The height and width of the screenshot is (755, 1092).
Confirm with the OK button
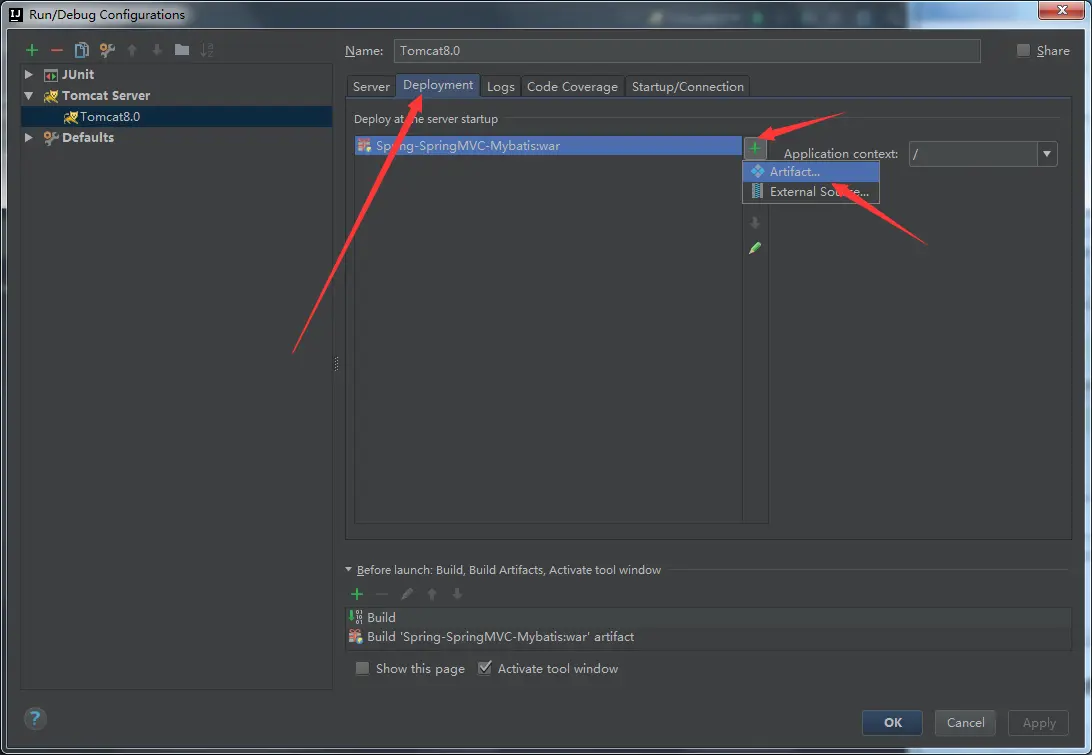coord(893,723)
